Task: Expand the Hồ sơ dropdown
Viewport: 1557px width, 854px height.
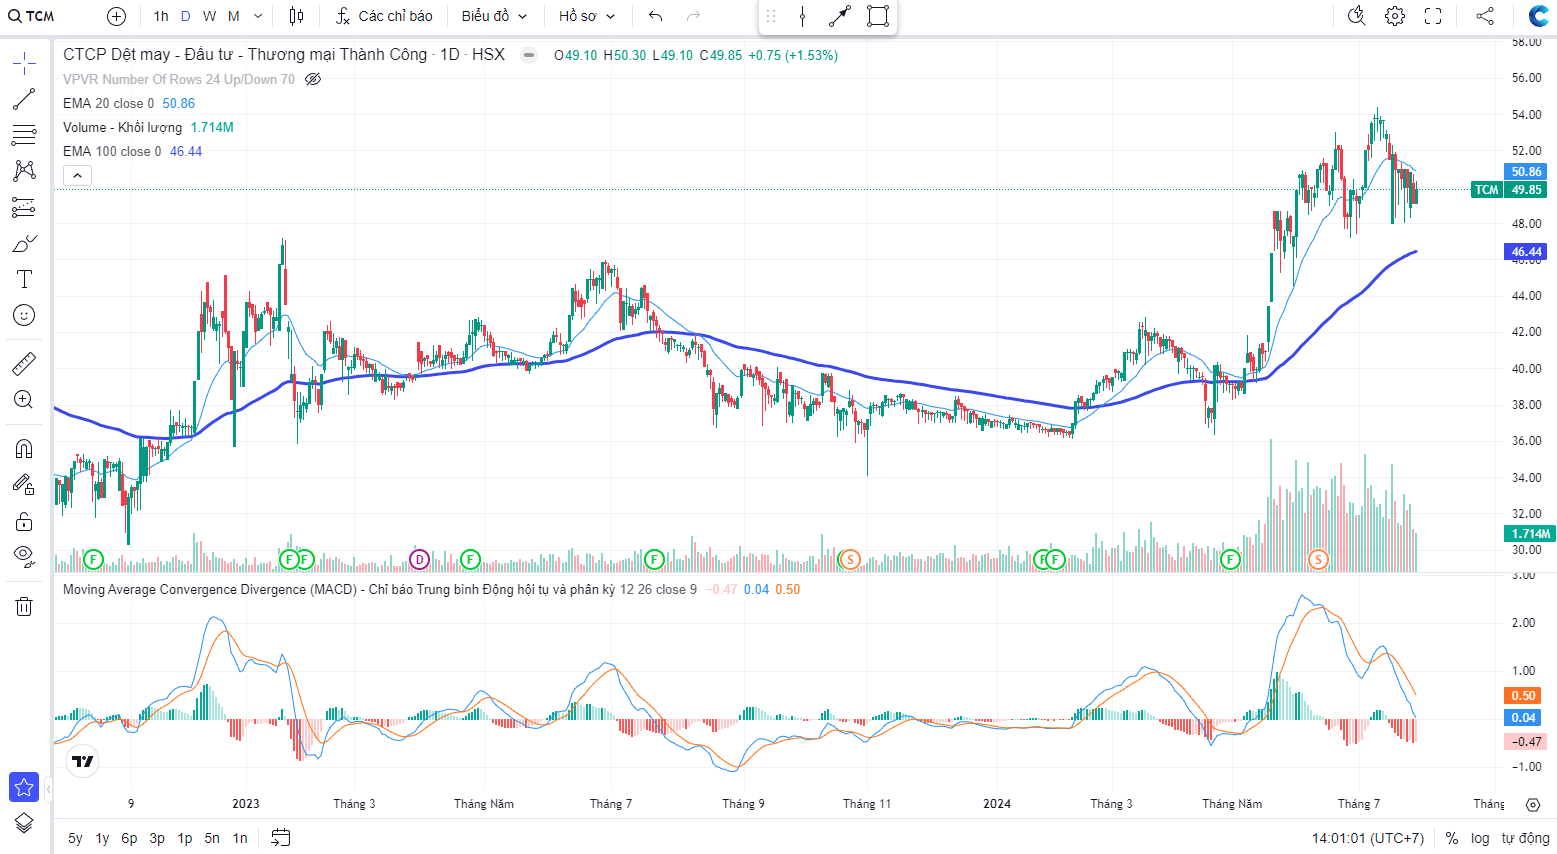Action: (587, 16)
